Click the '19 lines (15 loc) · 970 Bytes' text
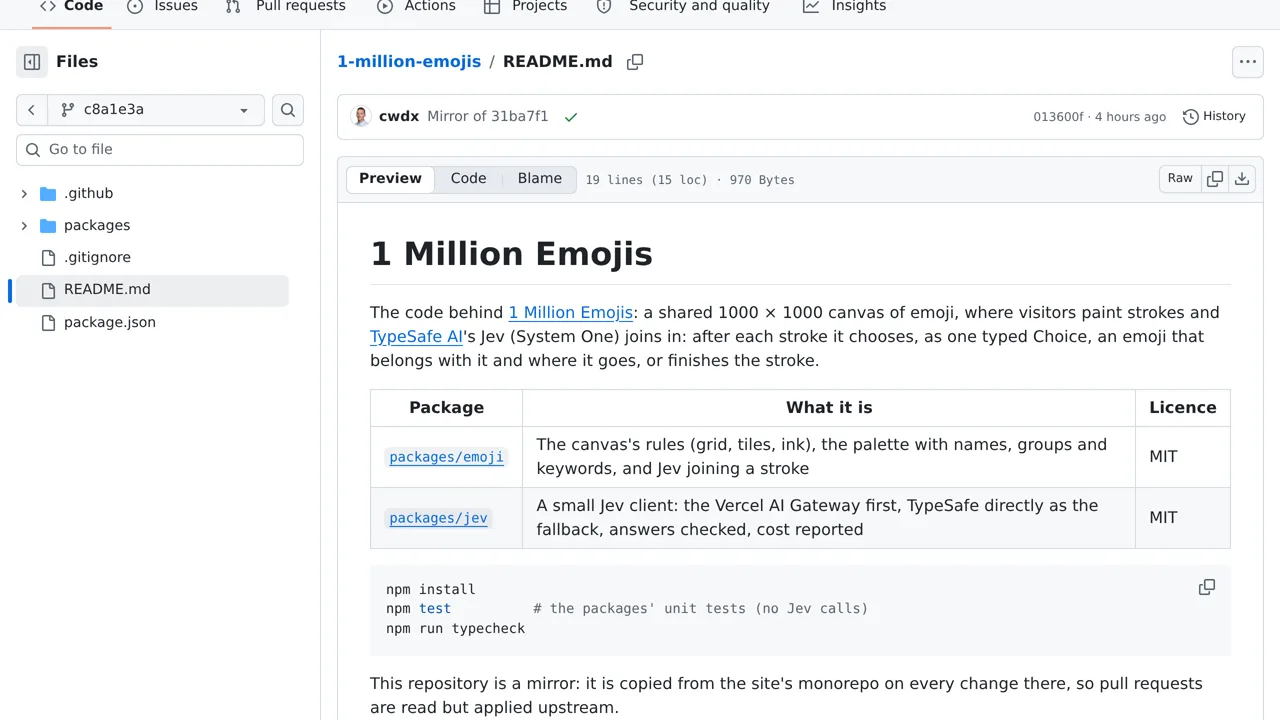The height and width of the screenshot is (720, 1280). tap(690, 180)
